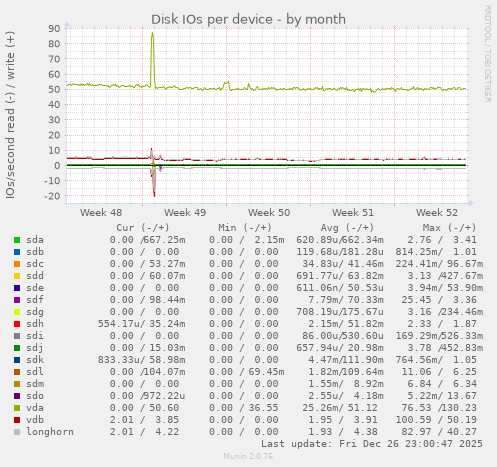The width and height of the screenshot is (497, 467).
Task: Click the longhorn light gray legend swatch
Action: point(17,432)
